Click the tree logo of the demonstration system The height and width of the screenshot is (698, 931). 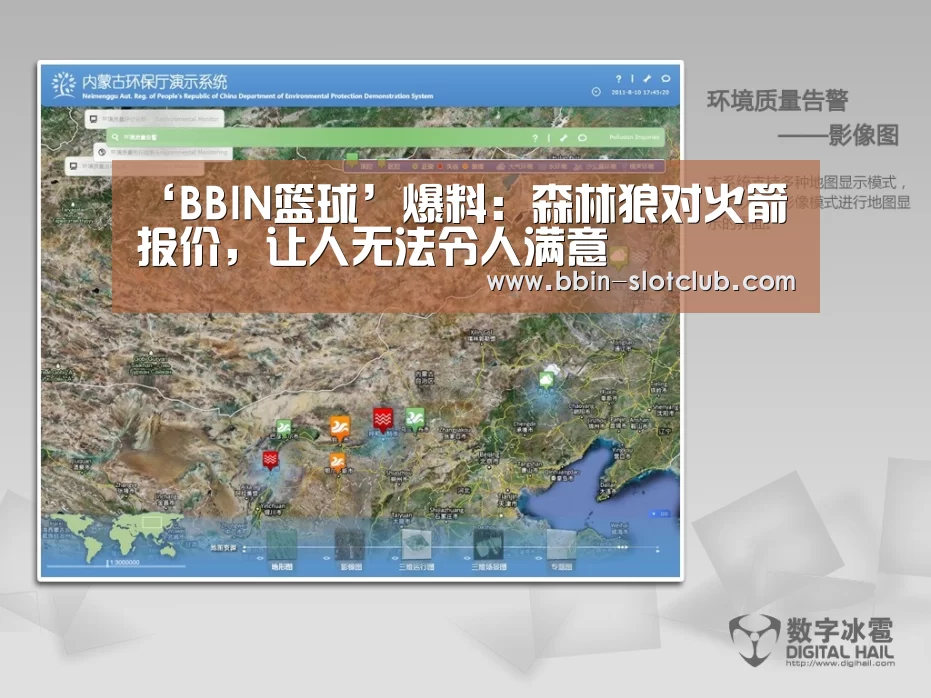pyautogui.click(x=63, y=85)
